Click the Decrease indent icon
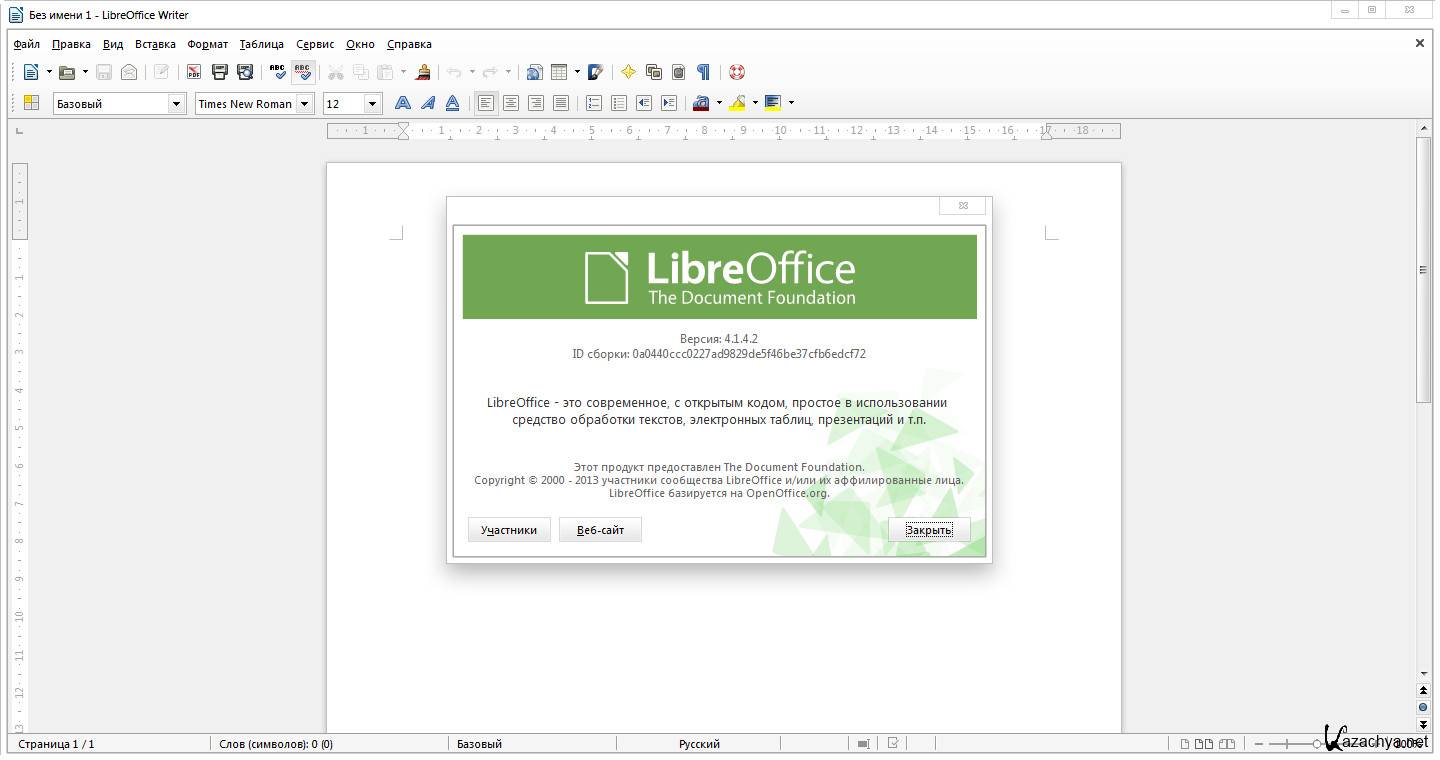1440x760 pixels. (644, 103)
